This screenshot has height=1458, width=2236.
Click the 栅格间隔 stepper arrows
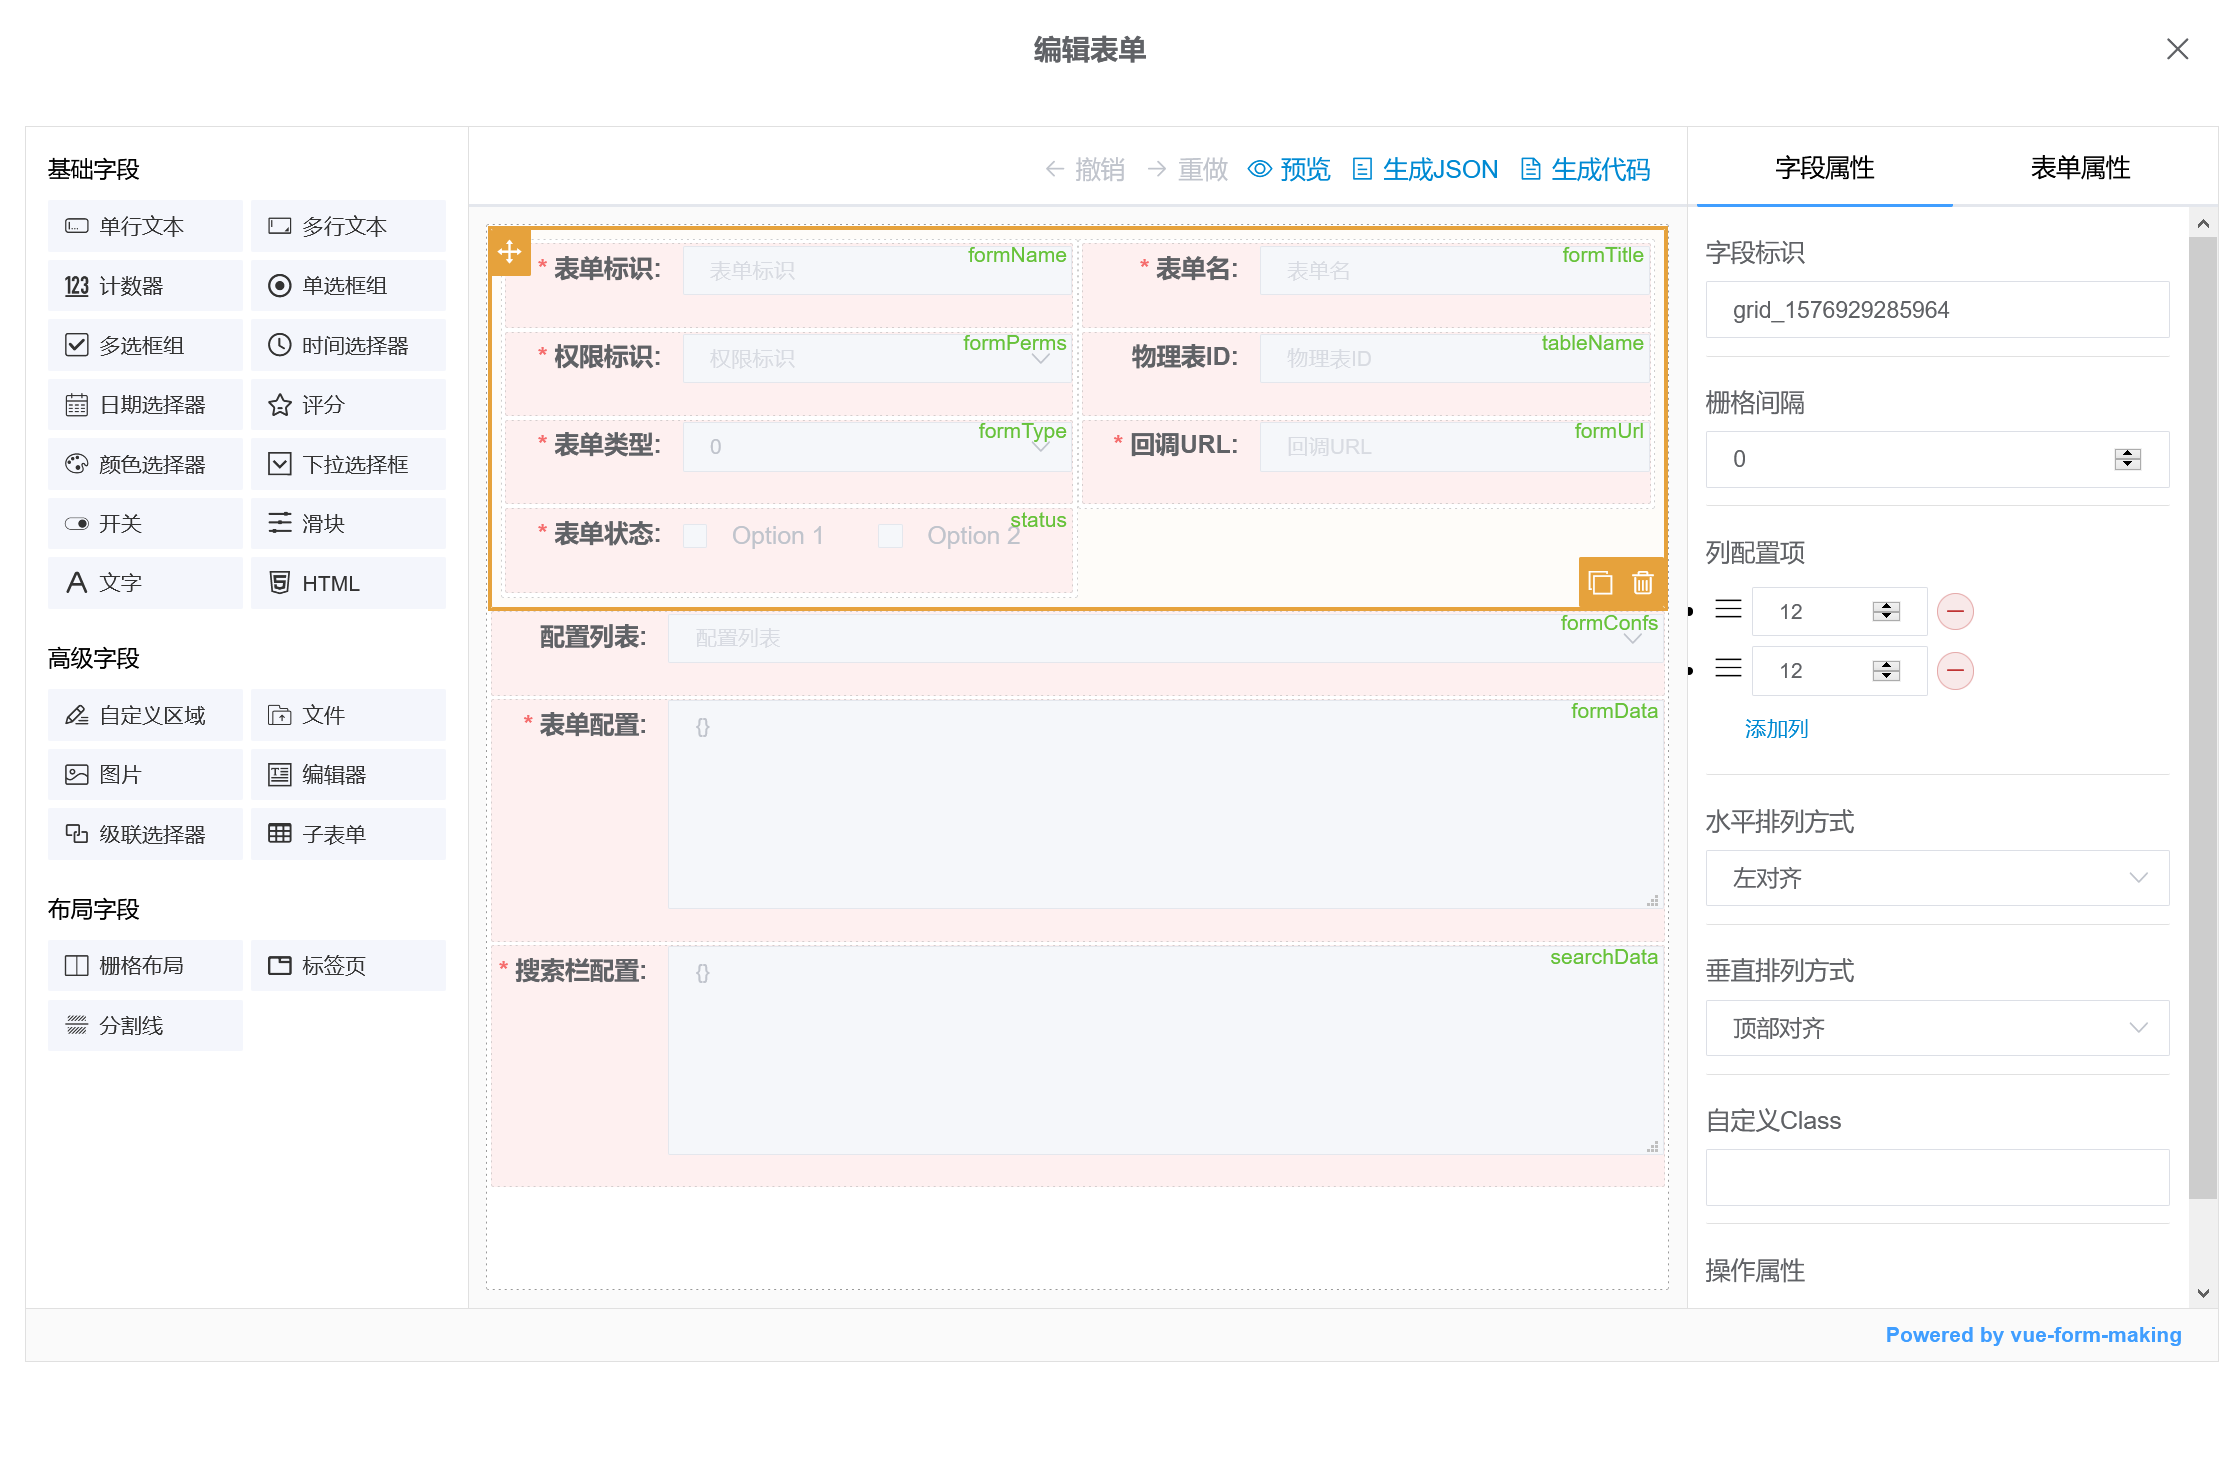click(2127, 459)
